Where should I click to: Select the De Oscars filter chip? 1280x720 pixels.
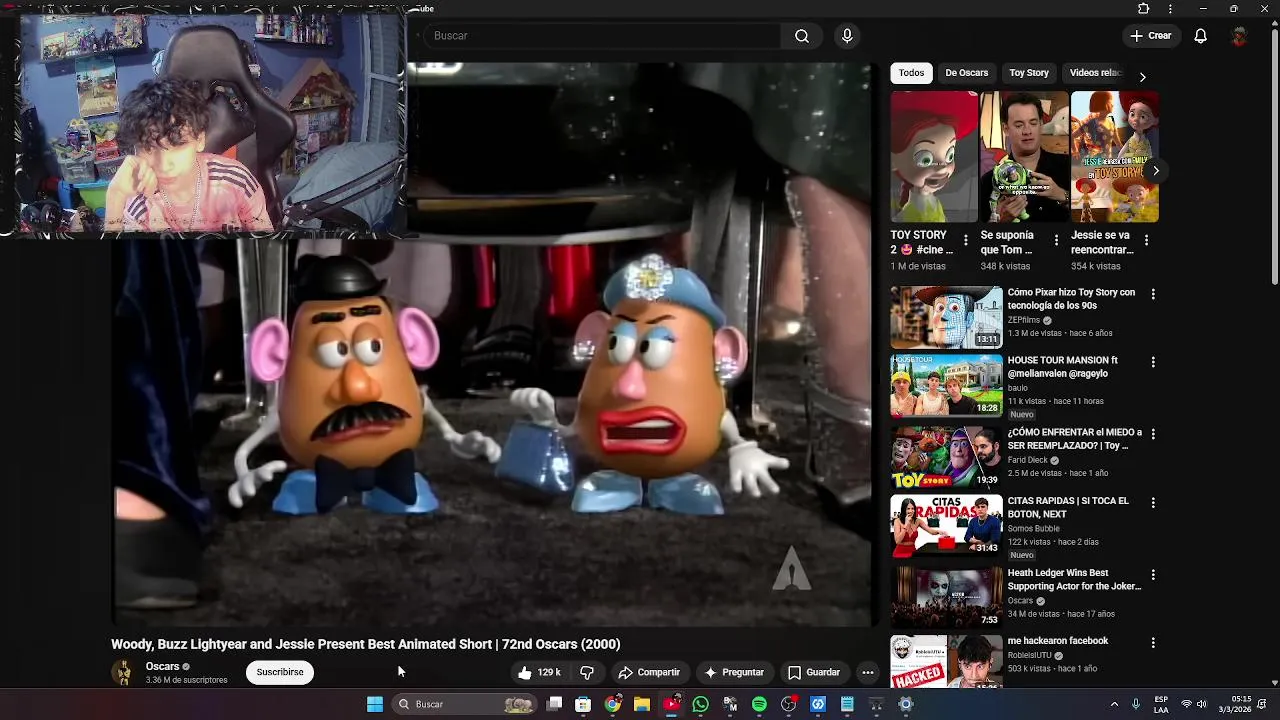point(967,73)
